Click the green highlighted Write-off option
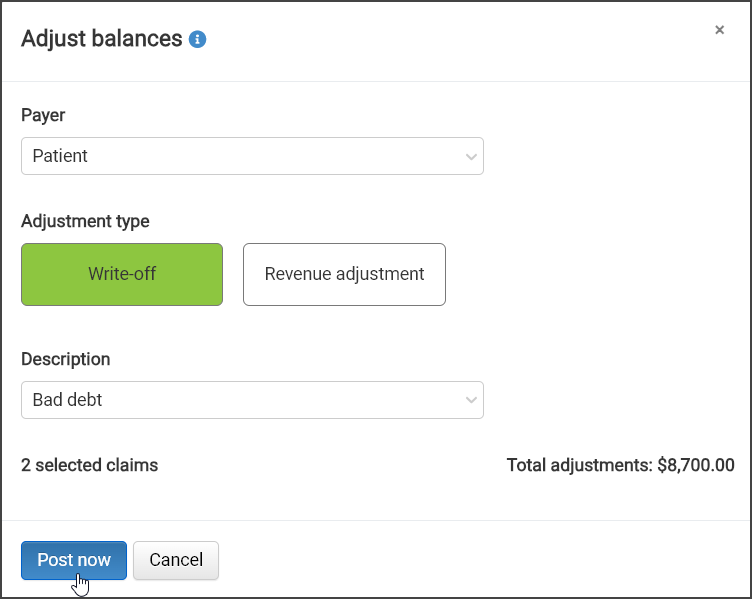The width and height of the screenshot is (752, 599). [x=122, y=274]
